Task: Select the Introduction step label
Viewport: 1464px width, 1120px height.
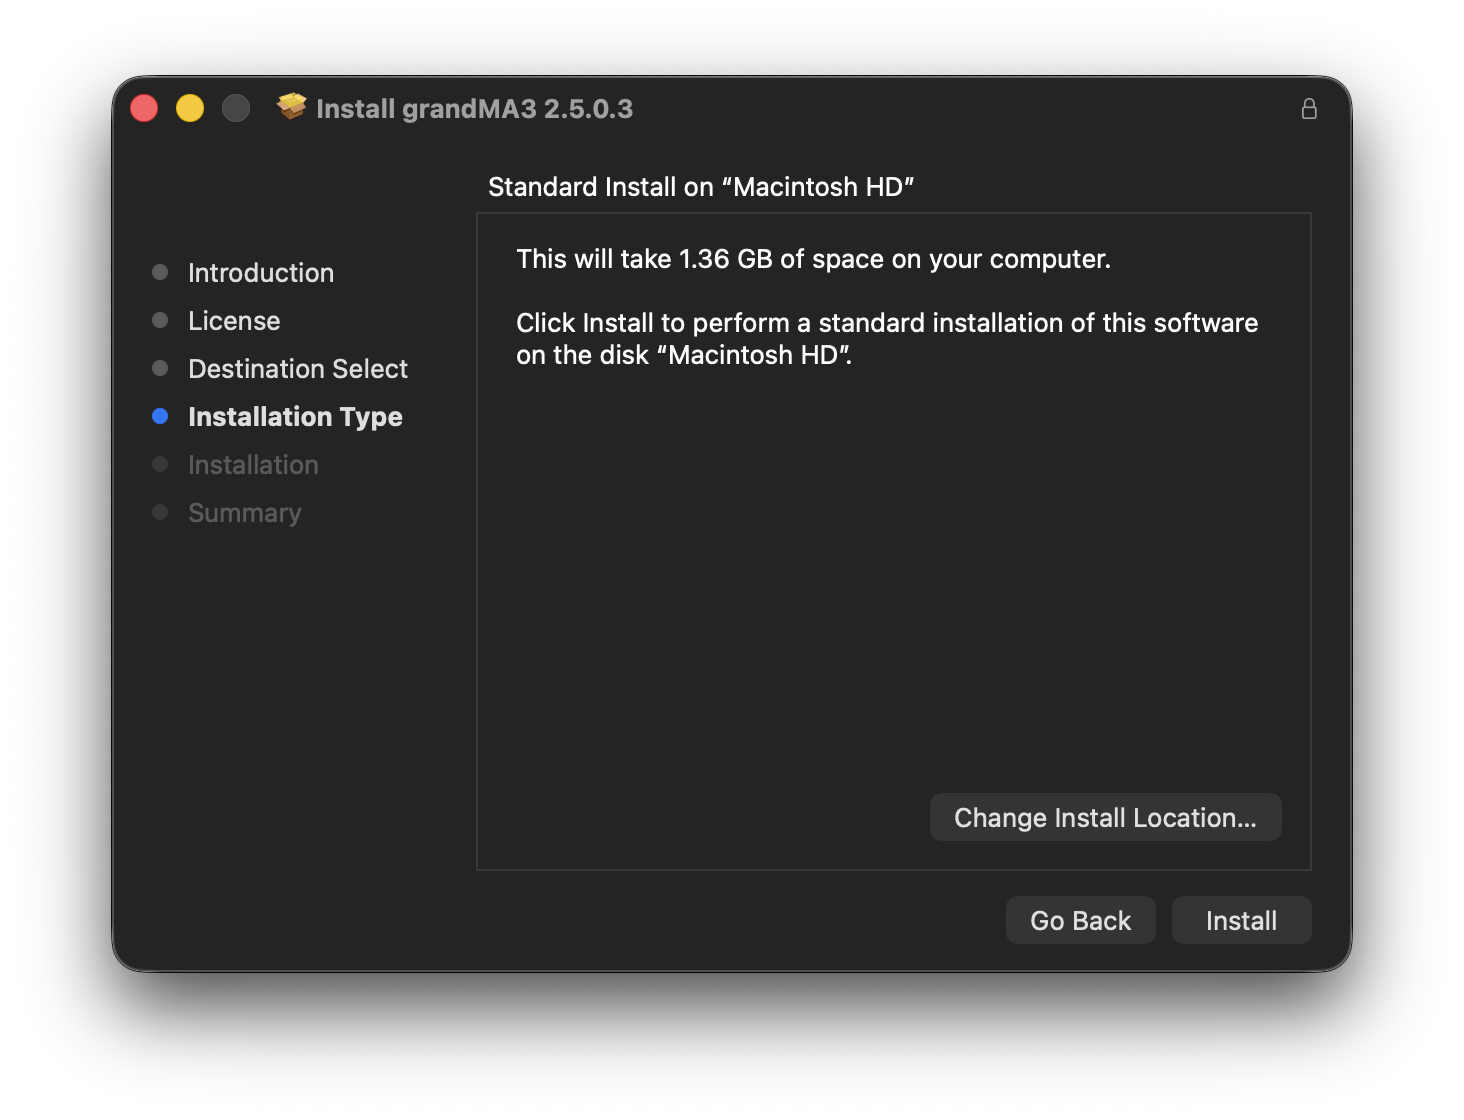Action: point(261,273)
